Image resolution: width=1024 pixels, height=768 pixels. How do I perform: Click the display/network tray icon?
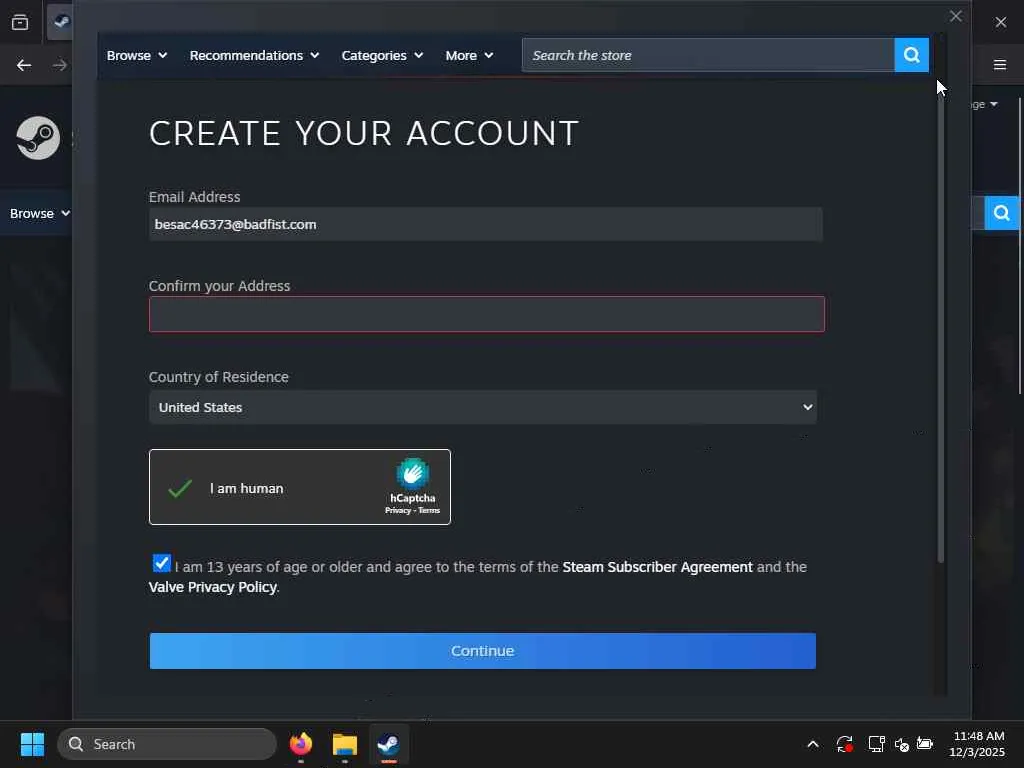876,744
